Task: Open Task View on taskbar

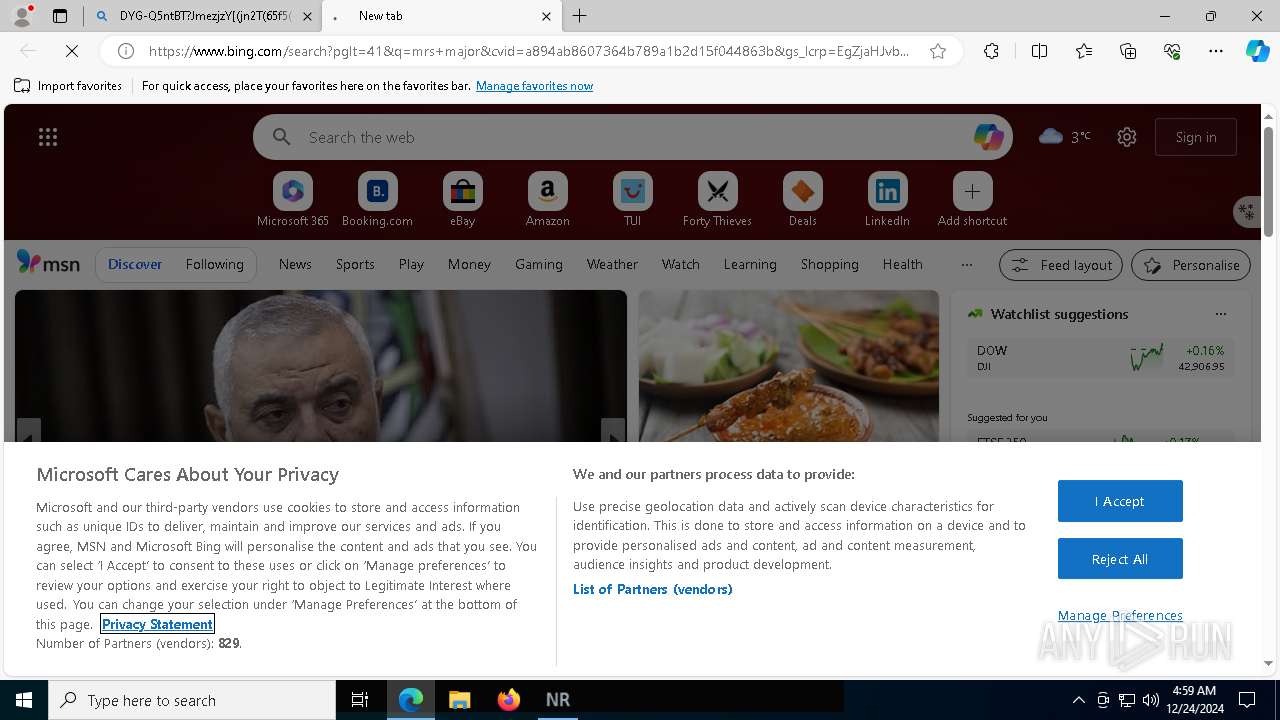Action: coord(360,700)
